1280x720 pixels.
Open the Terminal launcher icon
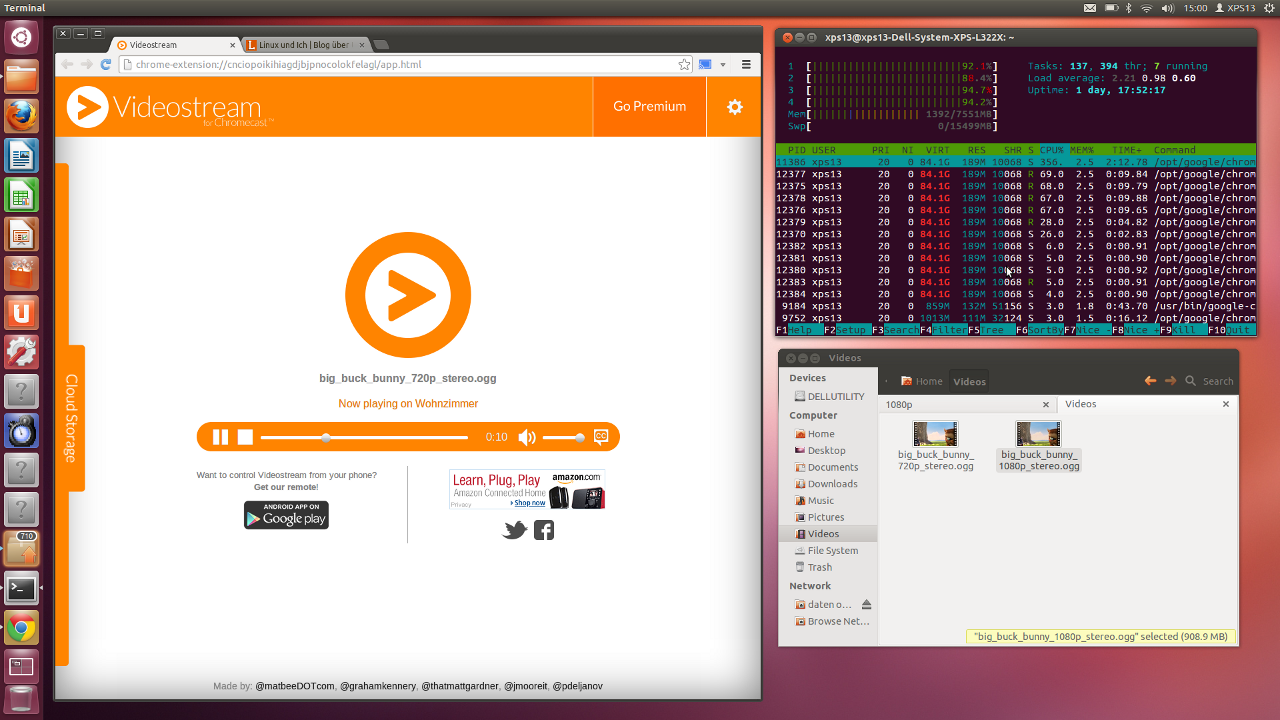click(21, 589)
